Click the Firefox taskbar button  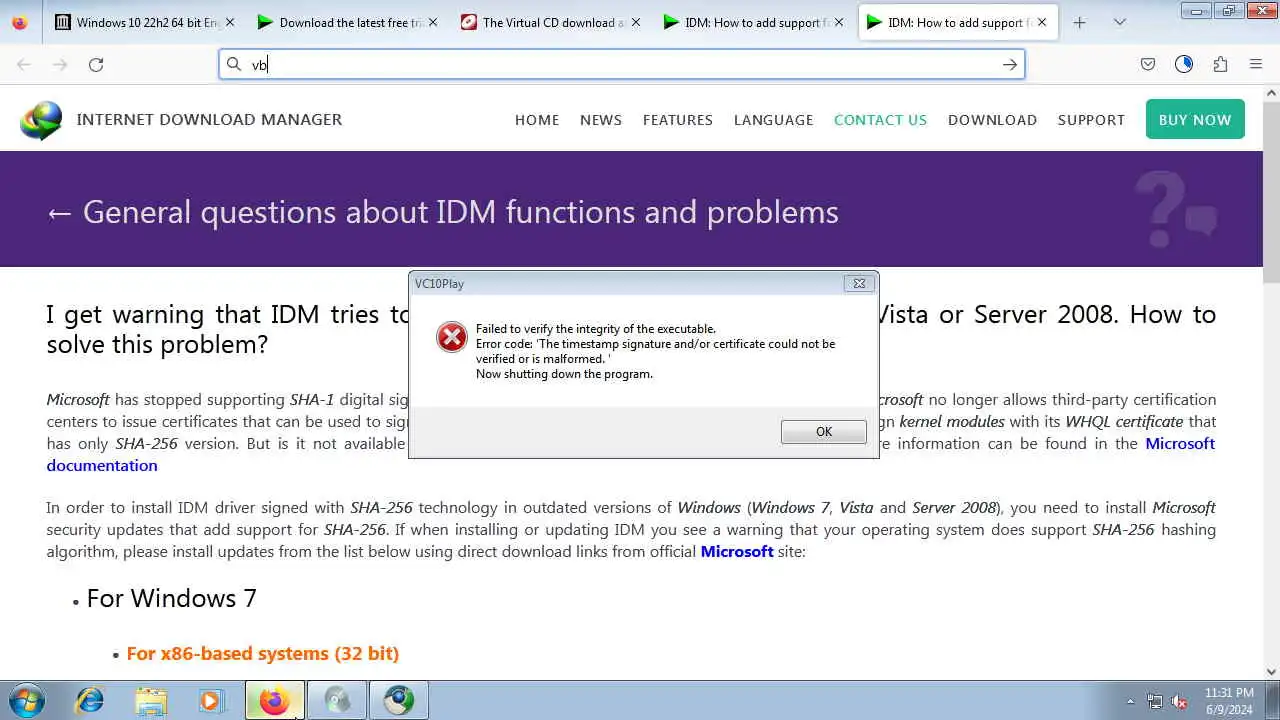(x=275, y=701)
